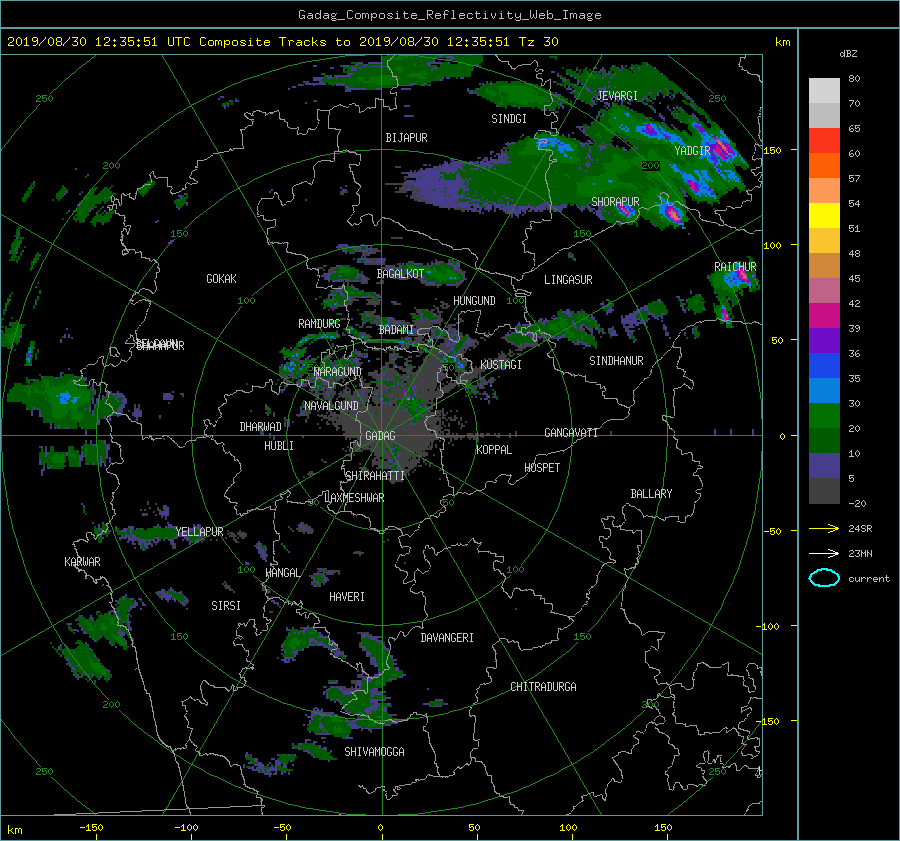The image size is (900, 841).
Task: Click the 23MN white arrow legend icon
Action: [824, 553]
